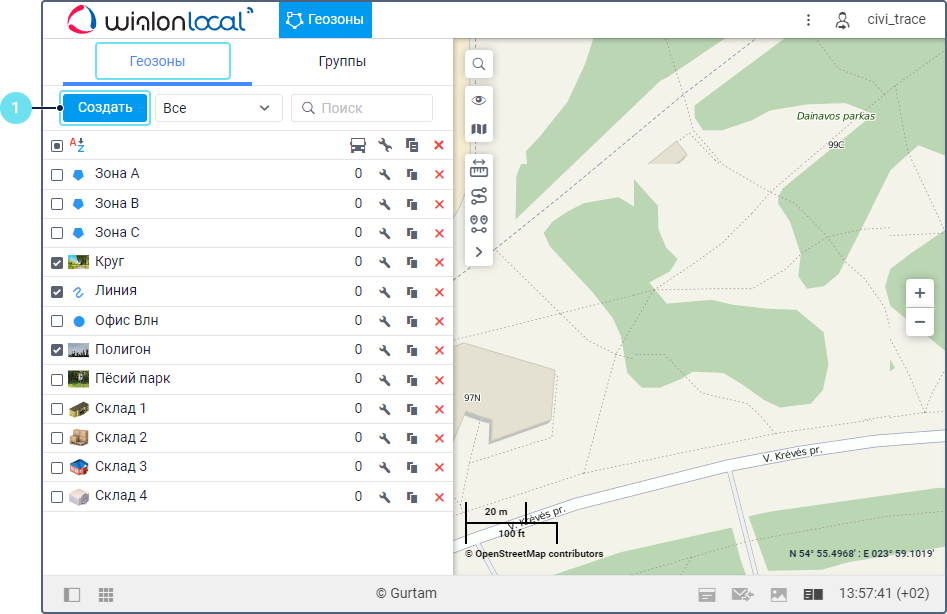Click the Wialon Local logo
This screenshot has width=947, height=614.
[160, 20]
